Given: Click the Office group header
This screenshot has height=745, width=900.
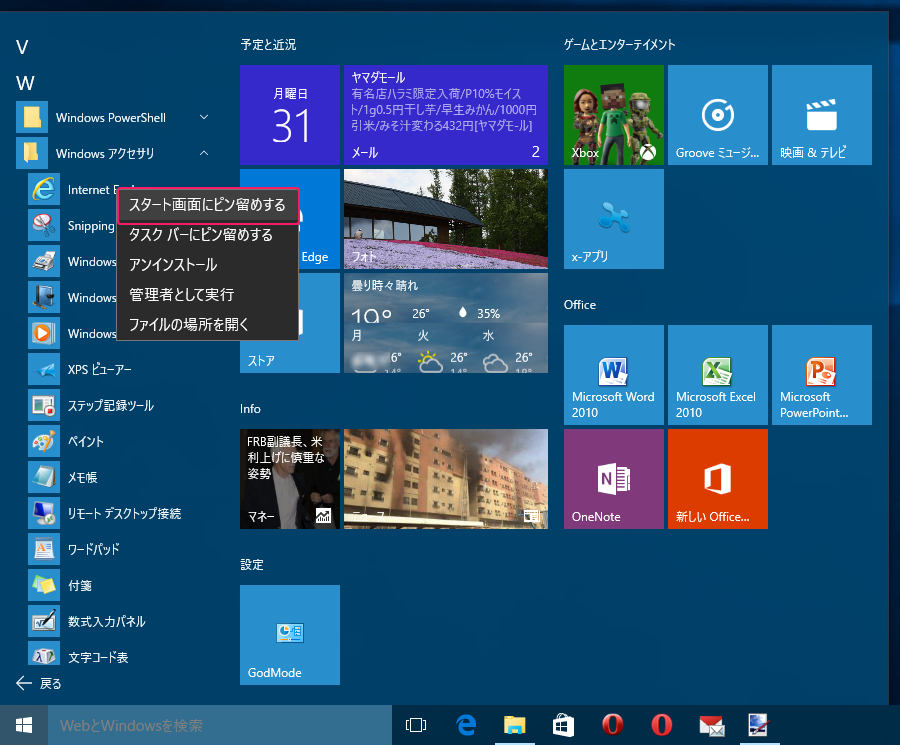Looking at the screenshot, I should pos(580,305).
